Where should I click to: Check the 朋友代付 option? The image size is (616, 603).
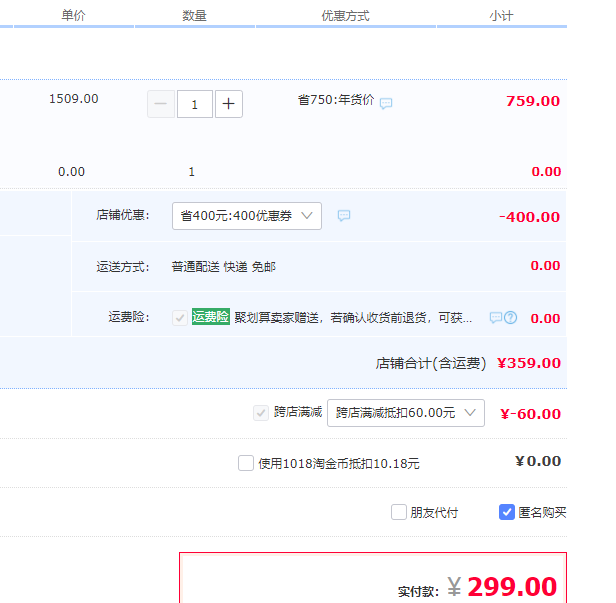pos(399,512)
